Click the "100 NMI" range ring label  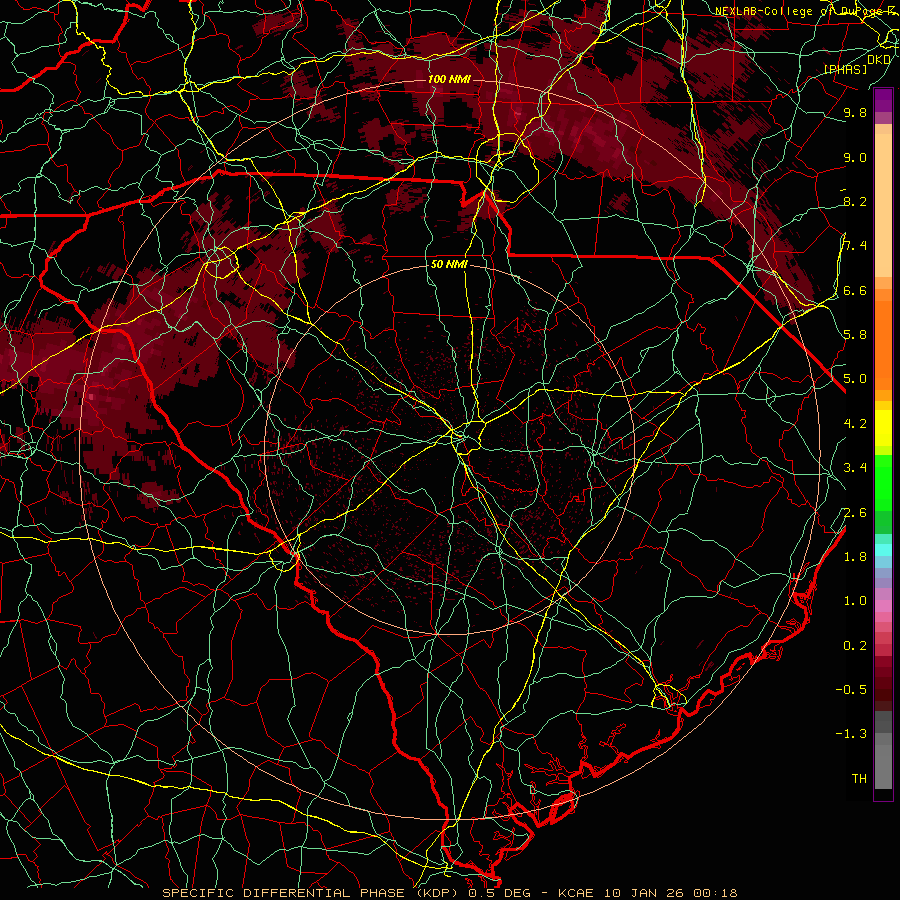[449, 79]
